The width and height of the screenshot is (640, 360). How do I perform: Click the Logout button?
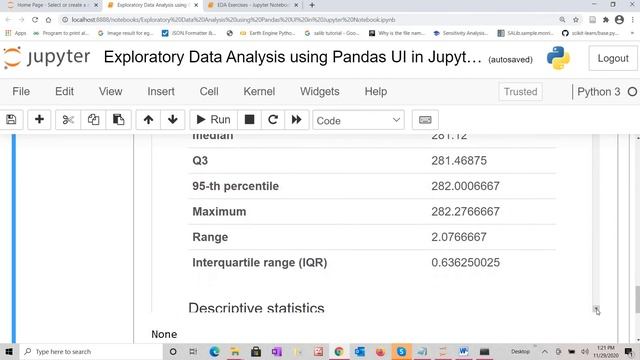[x=613, y=58]
